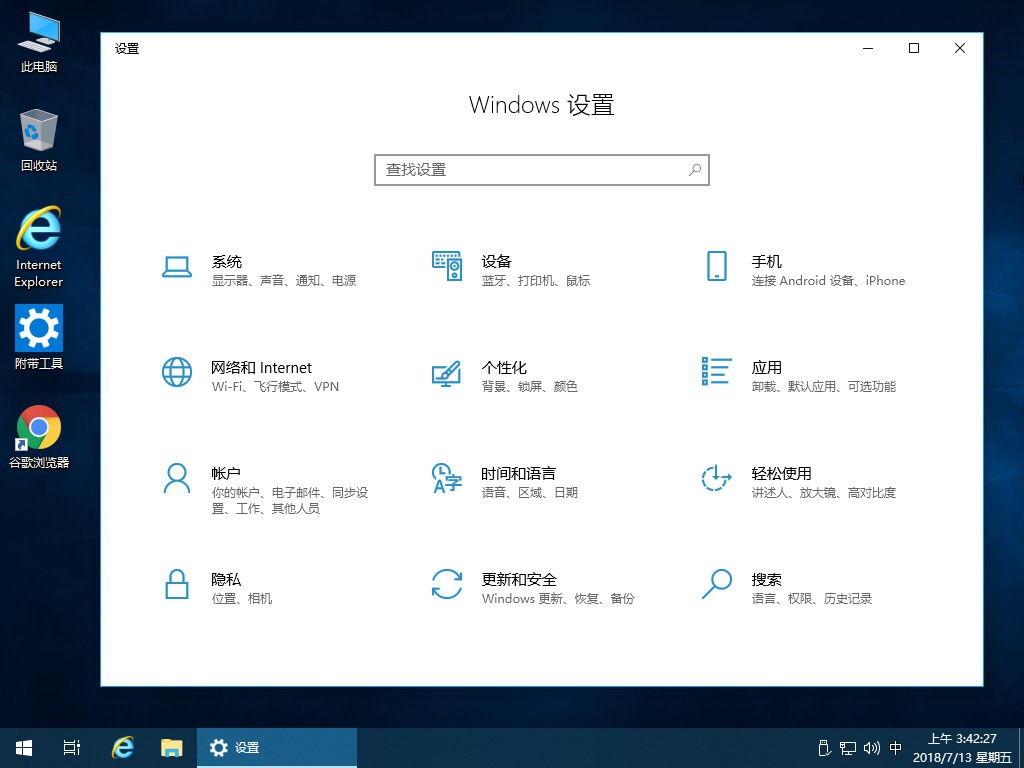The image size is (1024, 768).
Task: Click the magnifier in the search box
Action: [695, 170]
